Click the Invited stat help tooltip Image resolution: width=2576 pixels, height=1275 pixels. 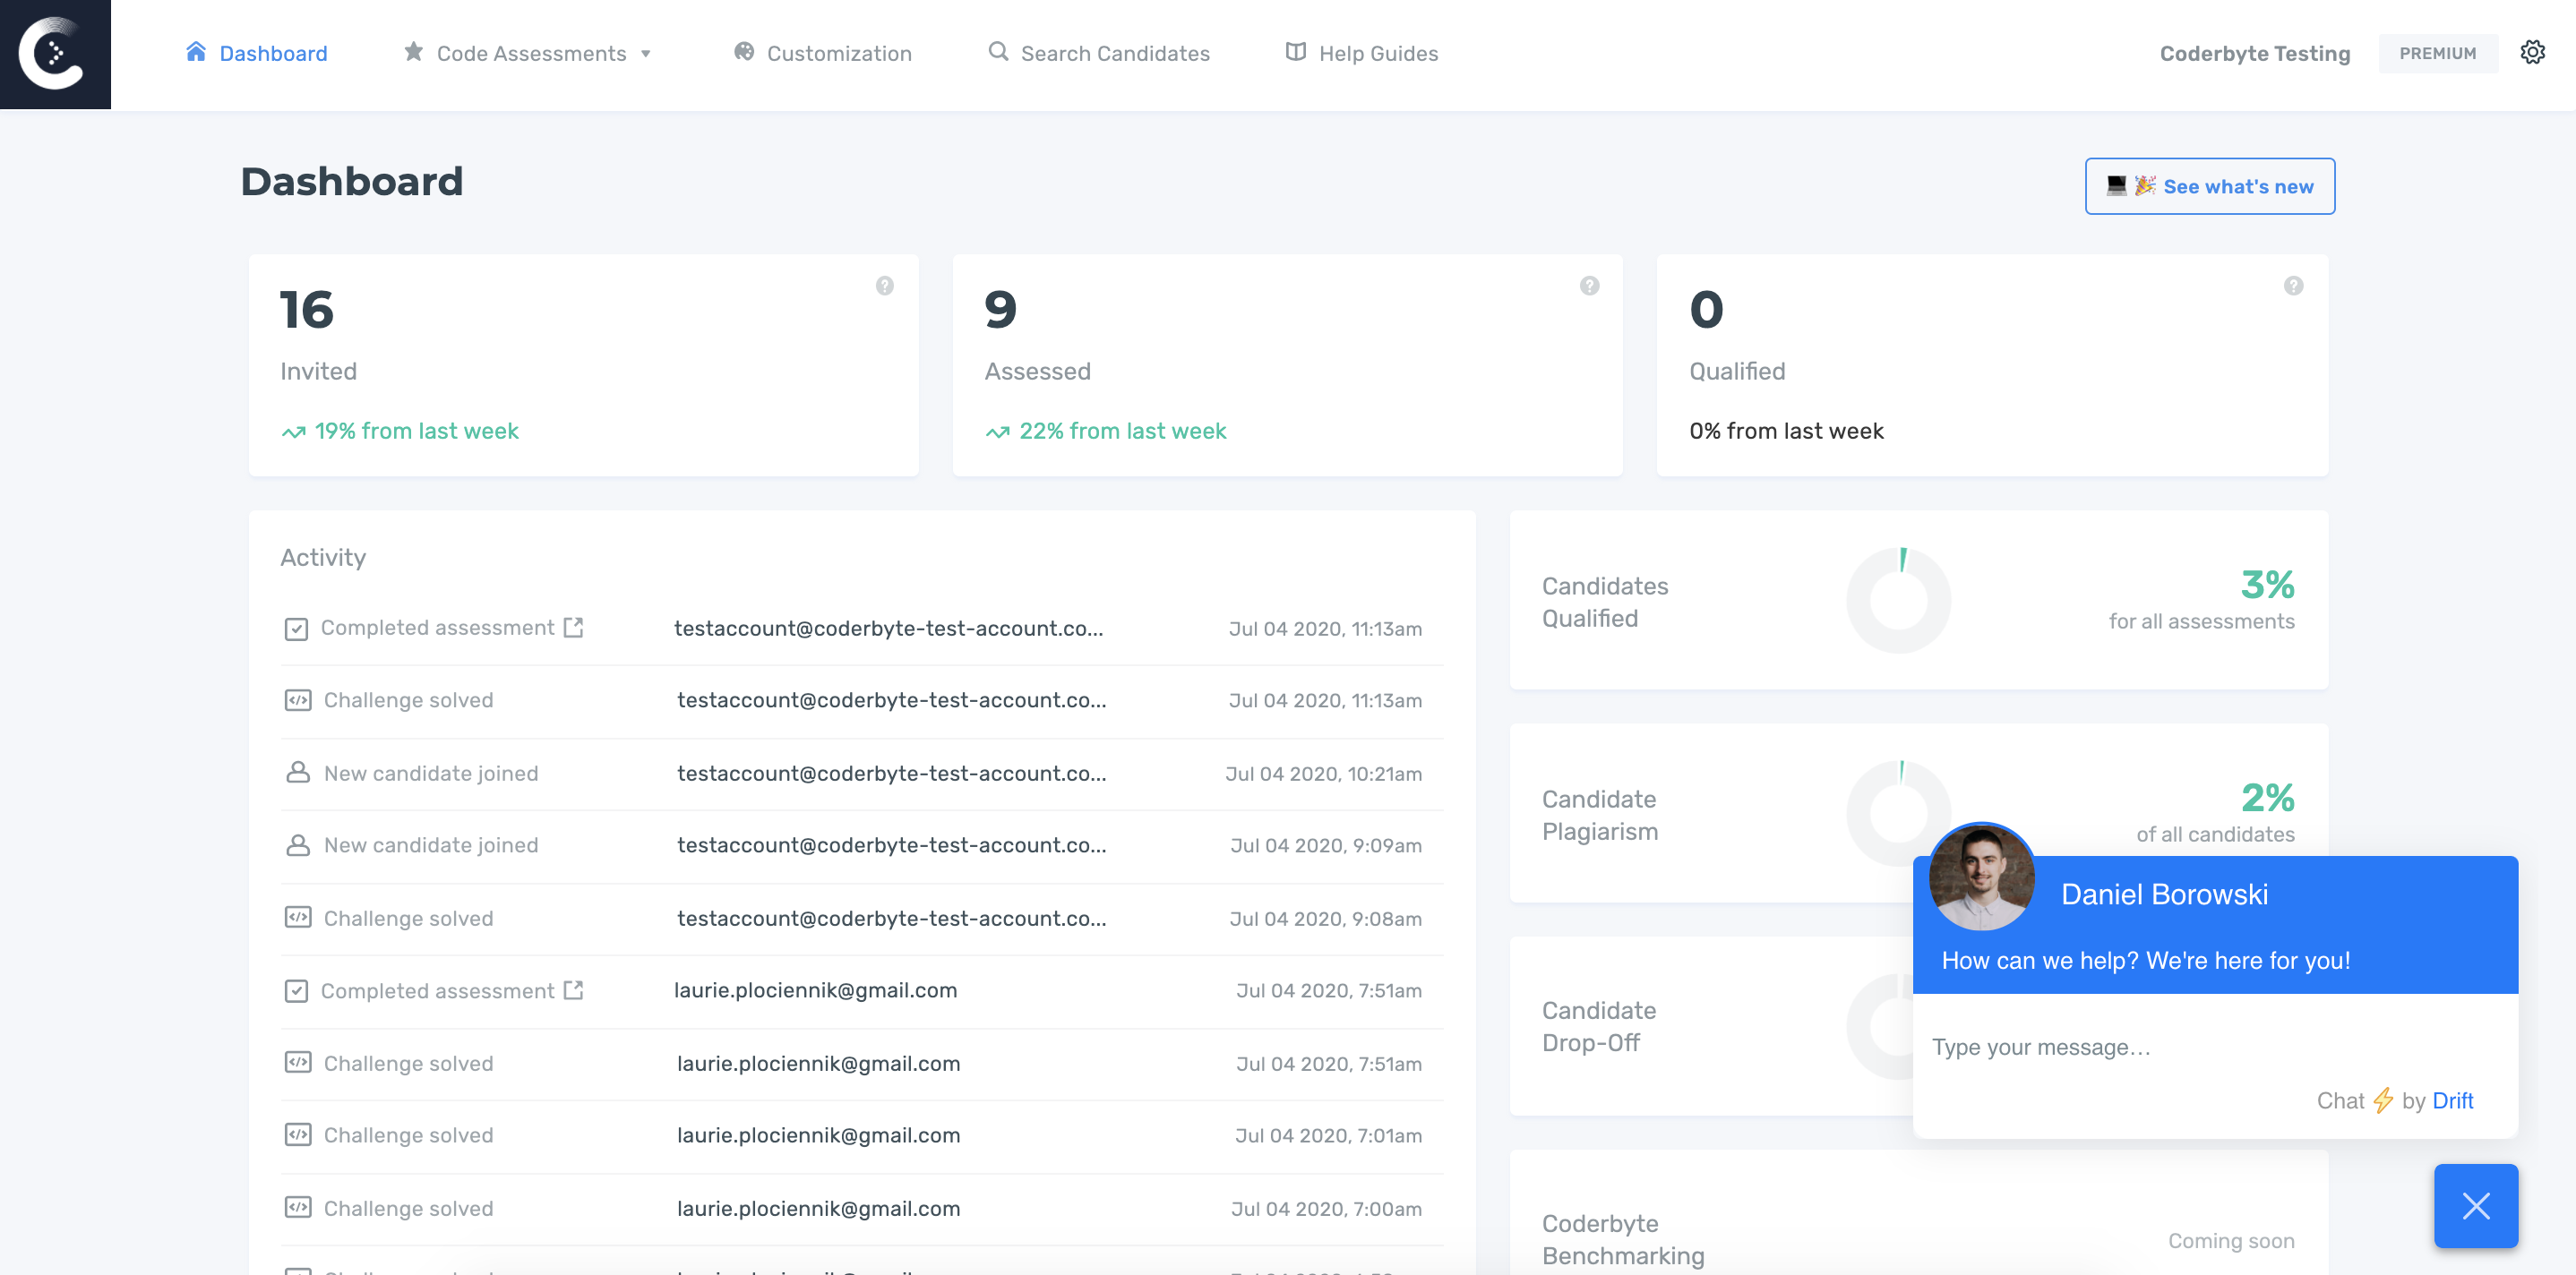pos(884,284)
